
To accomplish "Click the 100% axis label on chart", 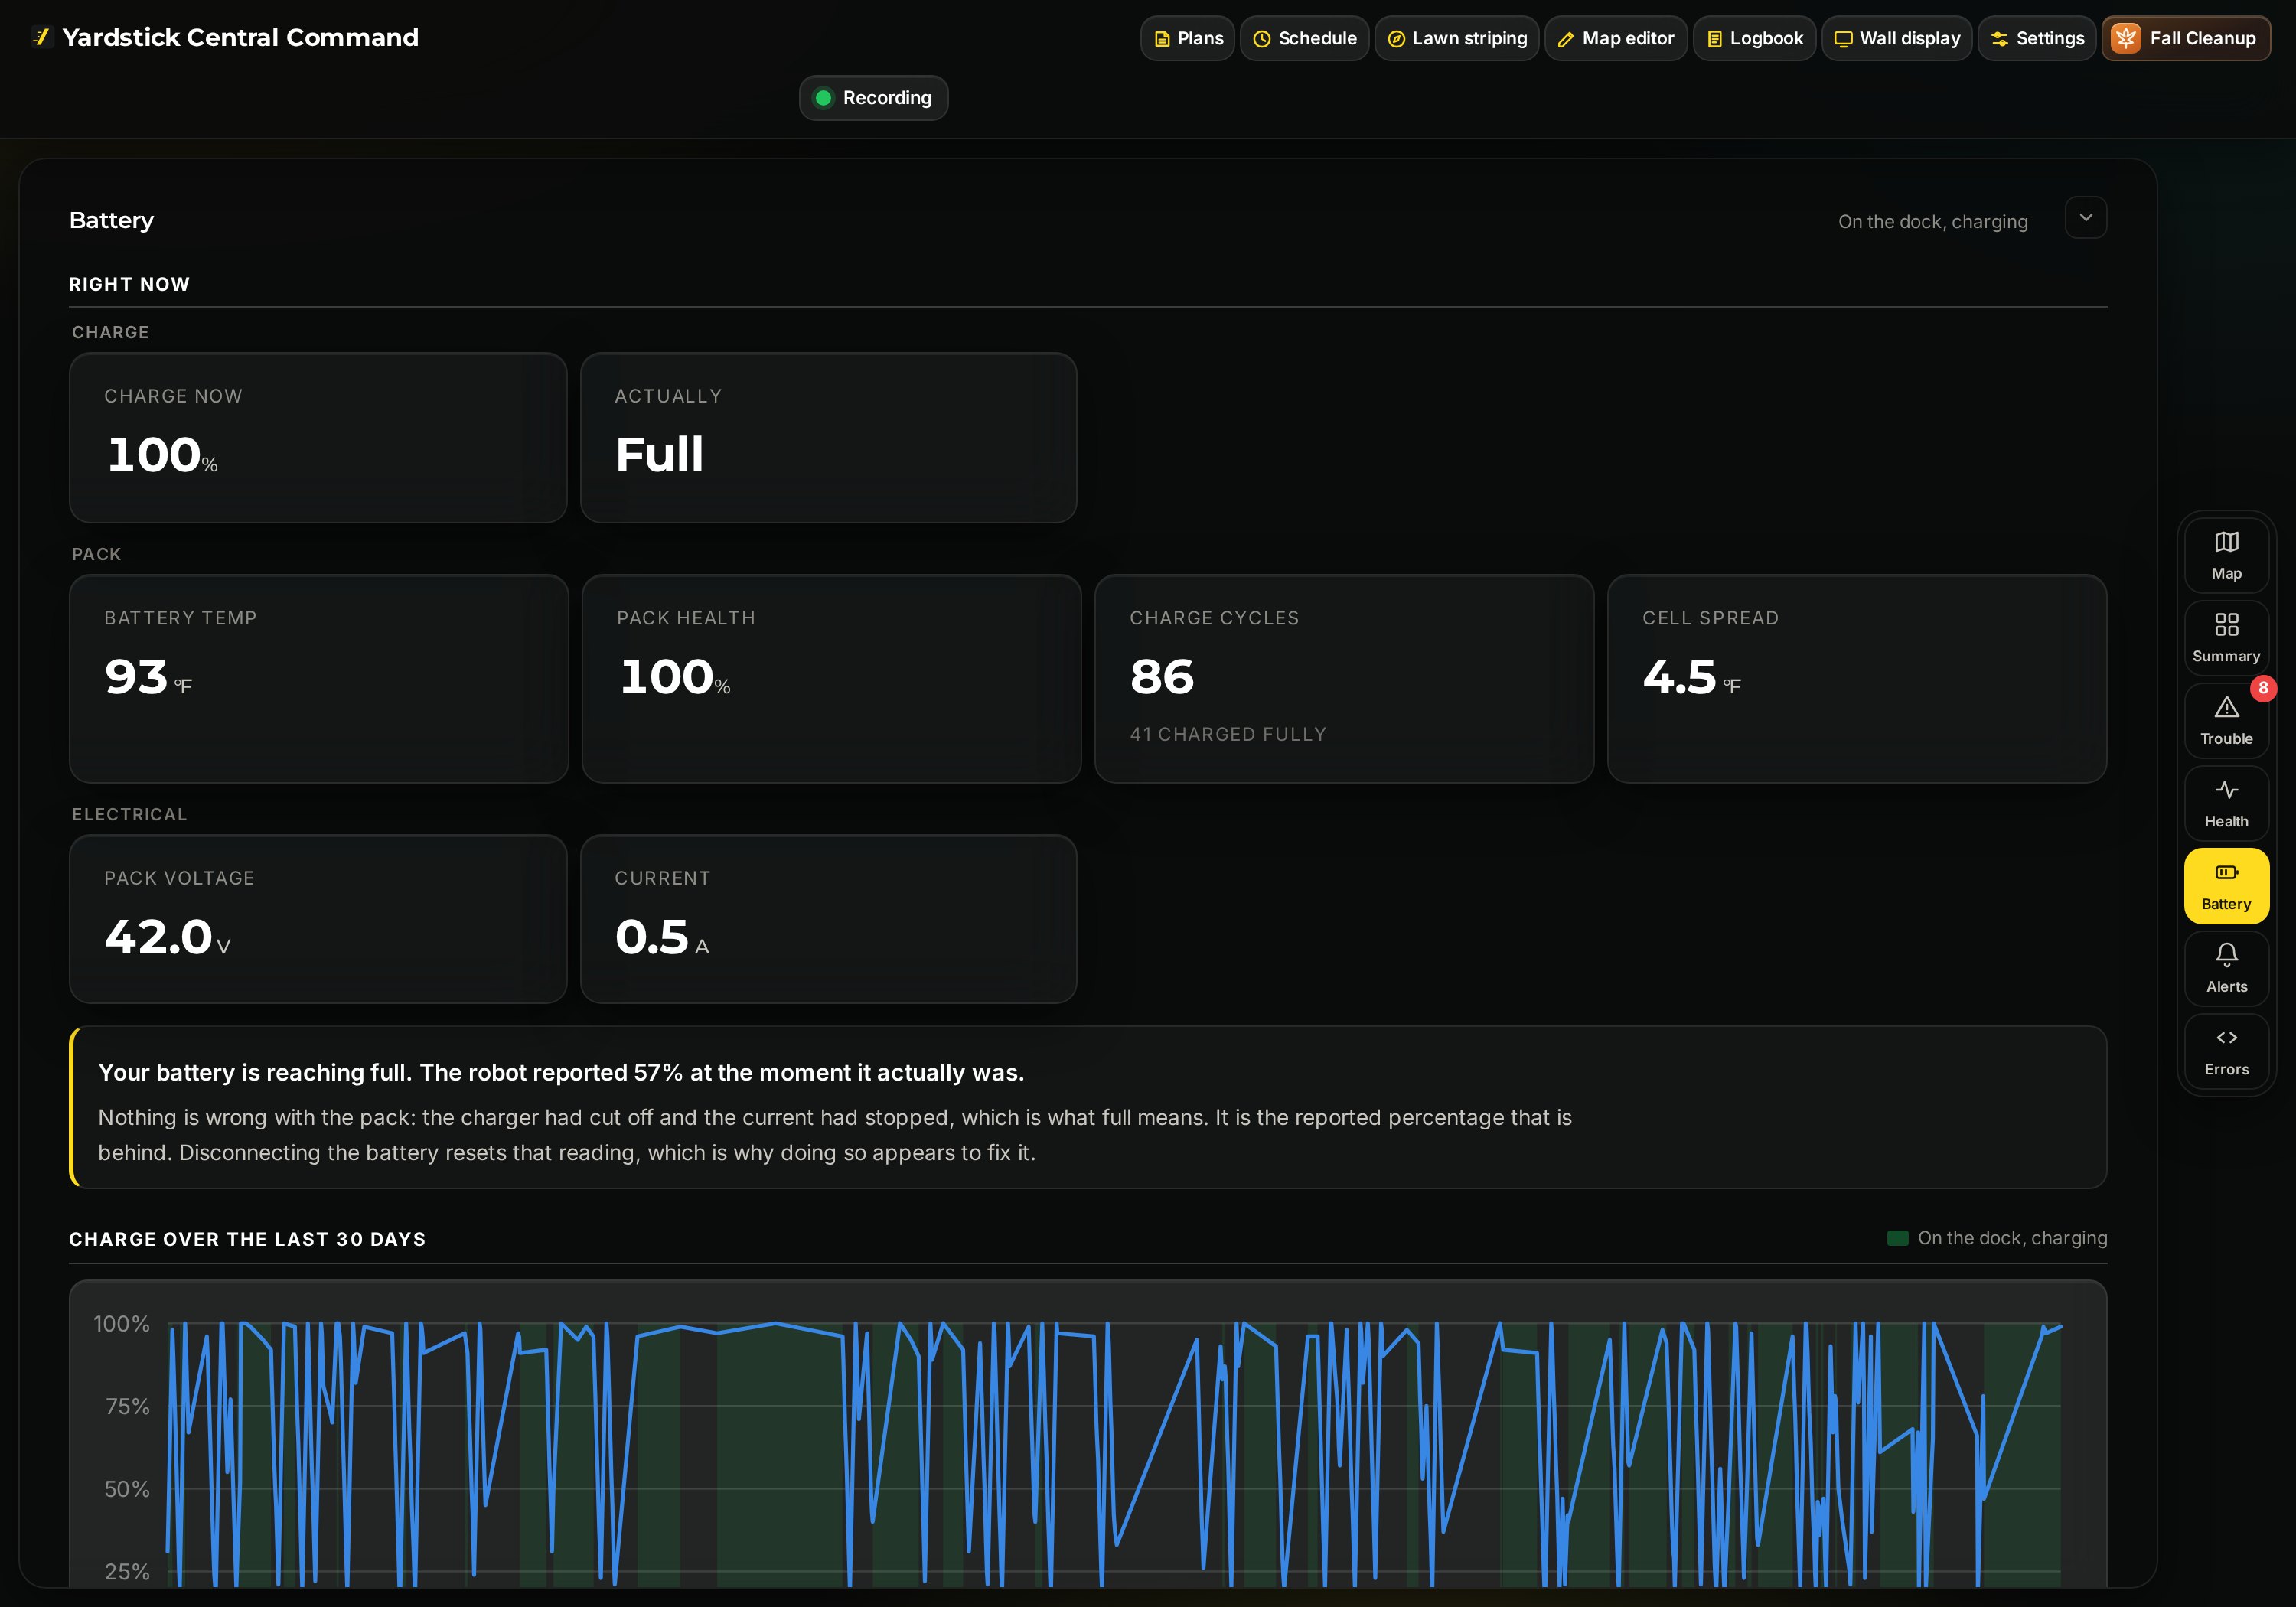I will pos(121,1324).
